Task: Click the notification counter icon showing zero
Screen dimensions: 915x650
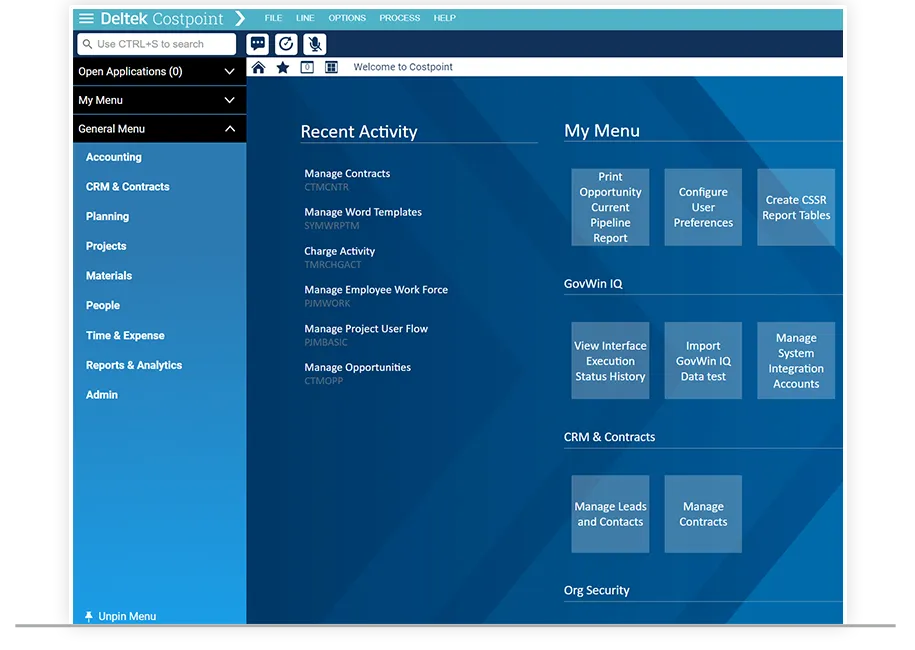Action: [x=307, y=67]
